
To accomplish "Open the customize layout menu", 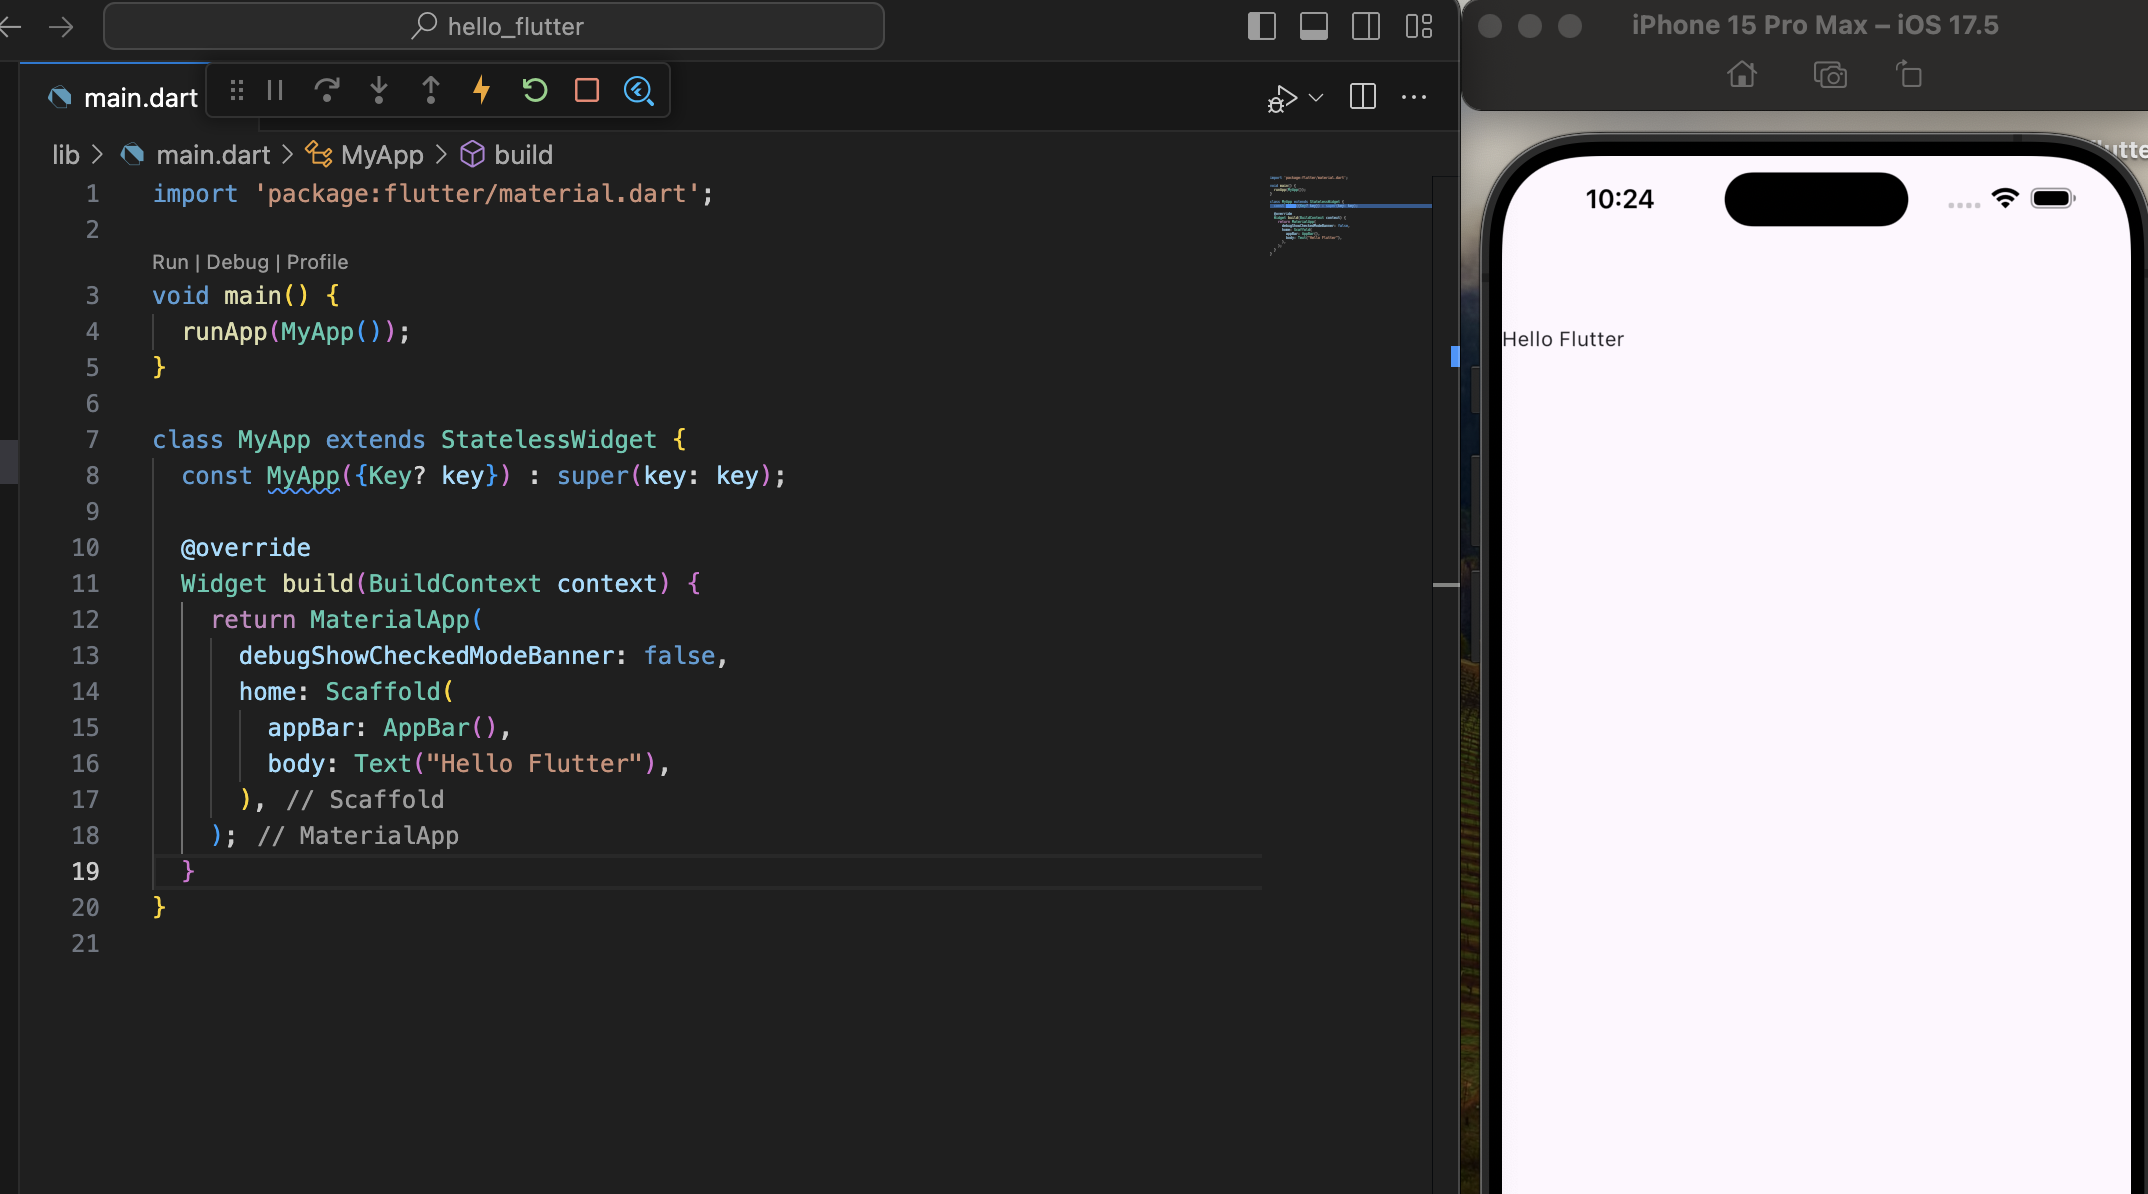I will point(1419,26).
